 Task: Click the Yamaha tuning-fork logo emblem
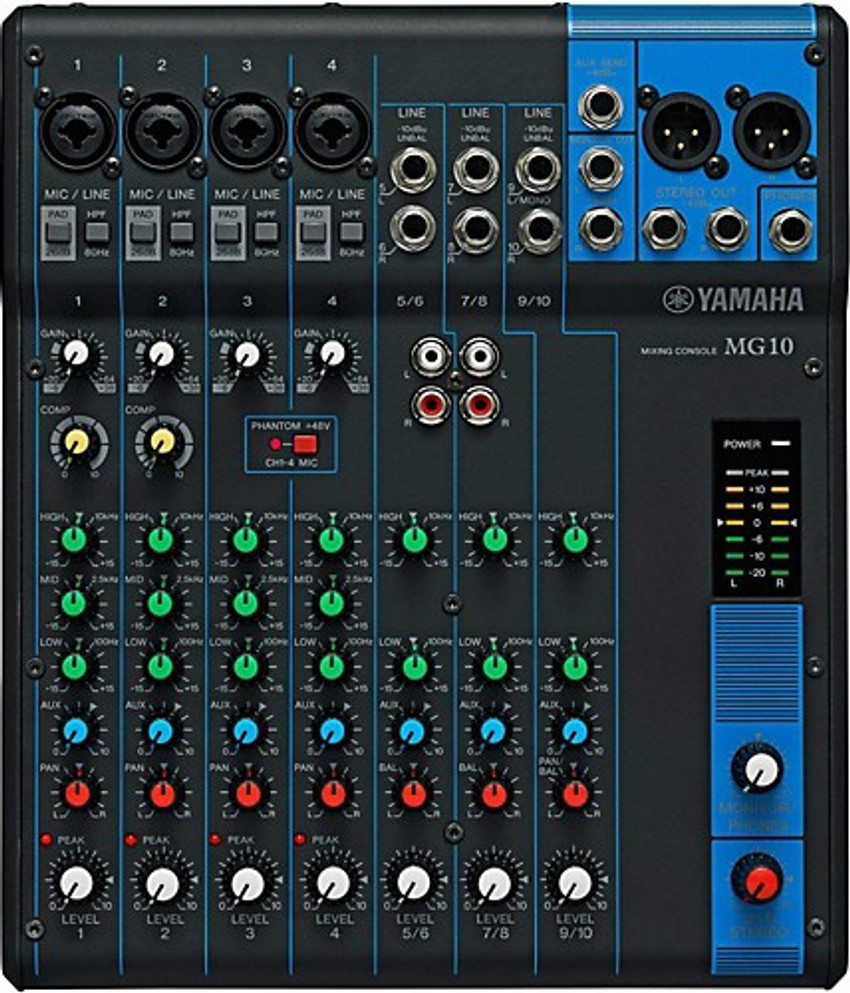pyautogui.click(x=678, y=299)
